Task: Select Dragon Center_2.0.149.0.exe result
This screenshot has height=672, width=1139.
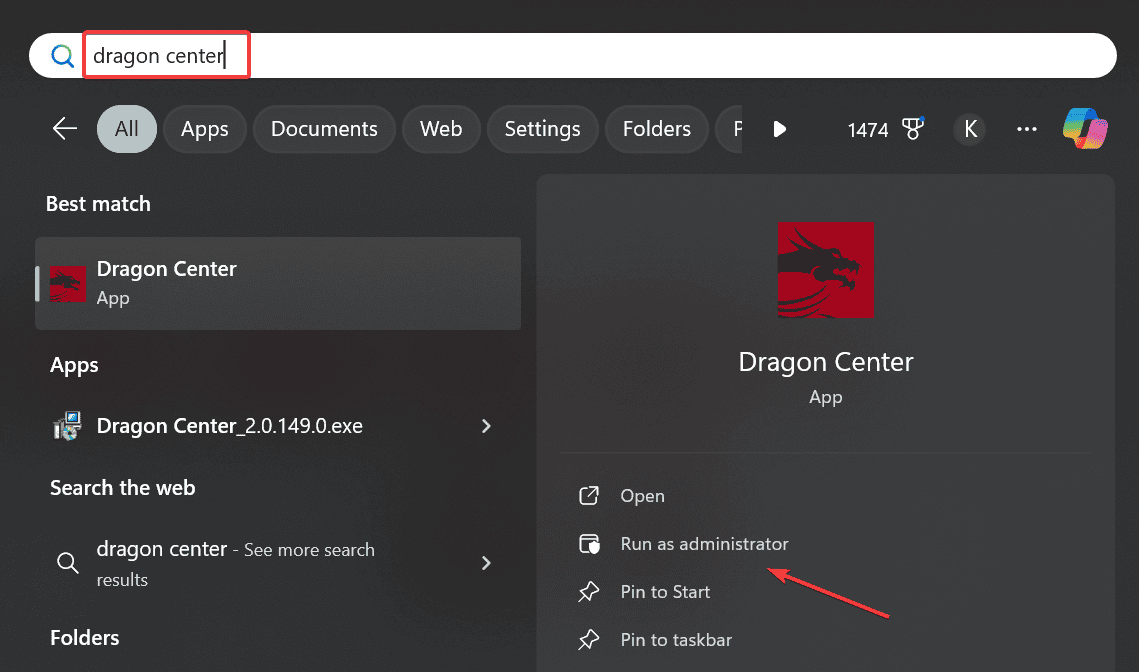Action: [278, 426]
